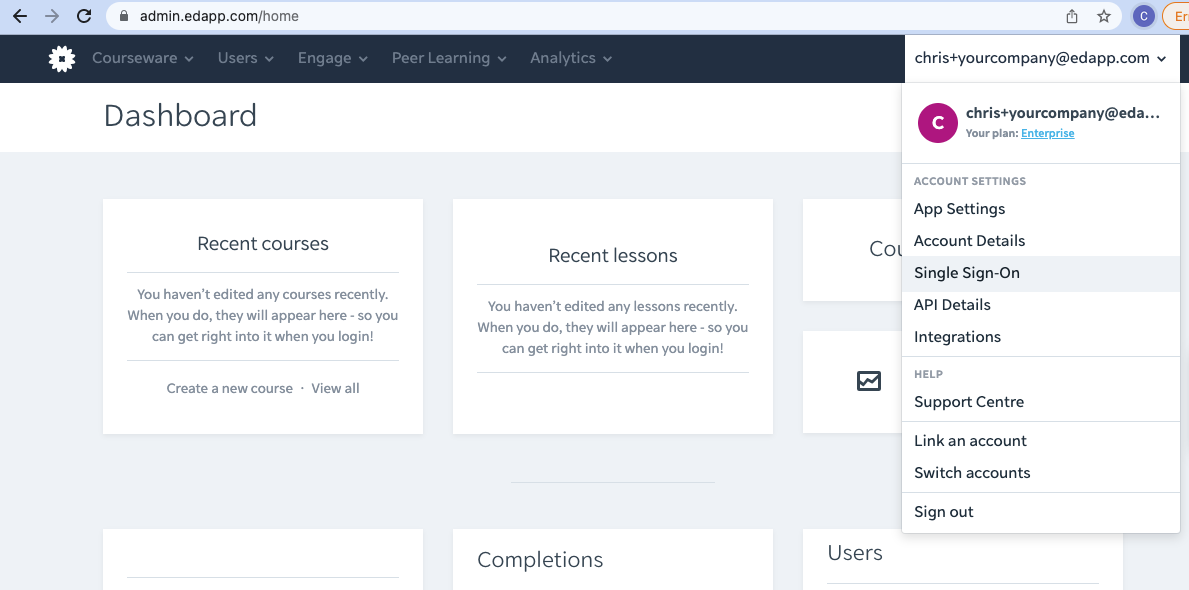Select the chart icon on the dashboard card
Viewport: 1189px width, 590px height.
click(x=868, y=381)
